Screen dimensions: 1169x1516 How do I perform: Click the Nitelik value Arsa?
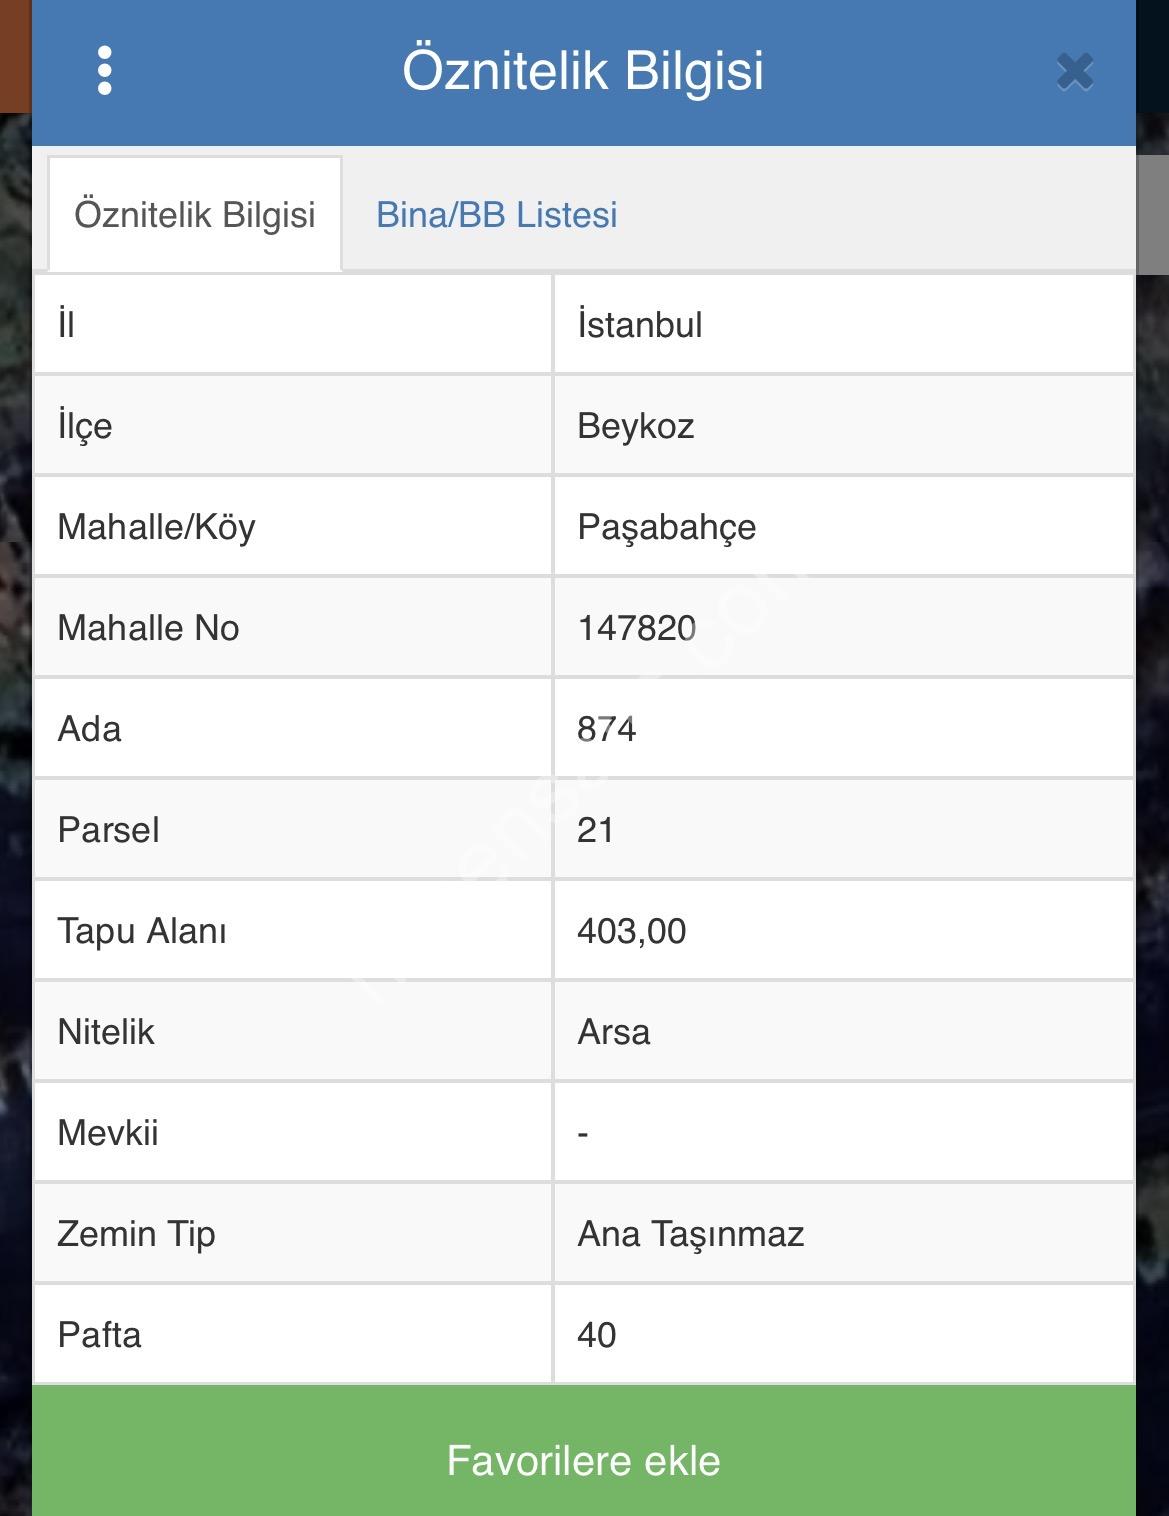pyautogui.click(x=613, y=1032)
